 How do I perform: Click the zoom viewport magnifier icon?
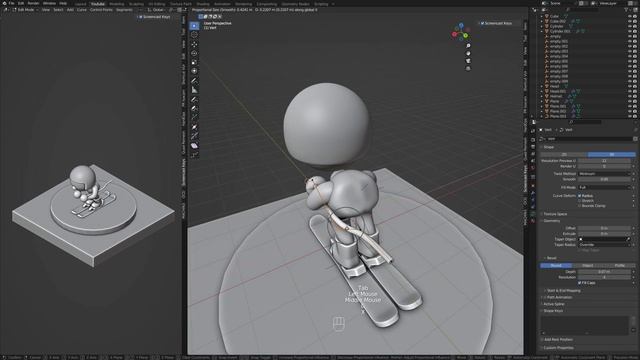[468, 46]
